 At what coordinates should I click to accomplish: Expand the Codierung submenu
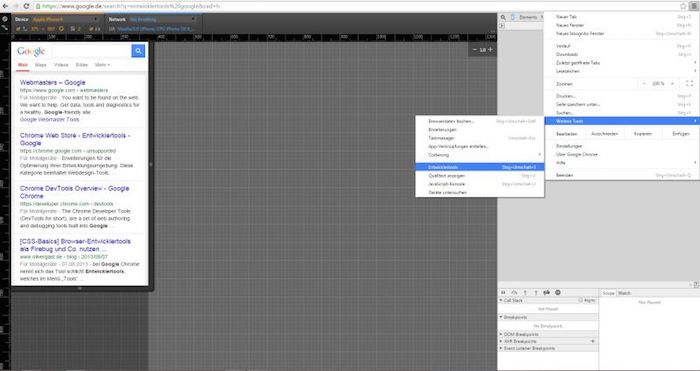[479, 155]
